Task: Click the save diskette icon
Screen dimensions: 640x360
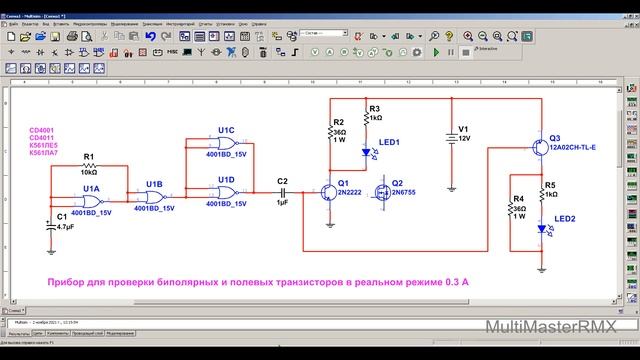Action: tap(55, 37)
